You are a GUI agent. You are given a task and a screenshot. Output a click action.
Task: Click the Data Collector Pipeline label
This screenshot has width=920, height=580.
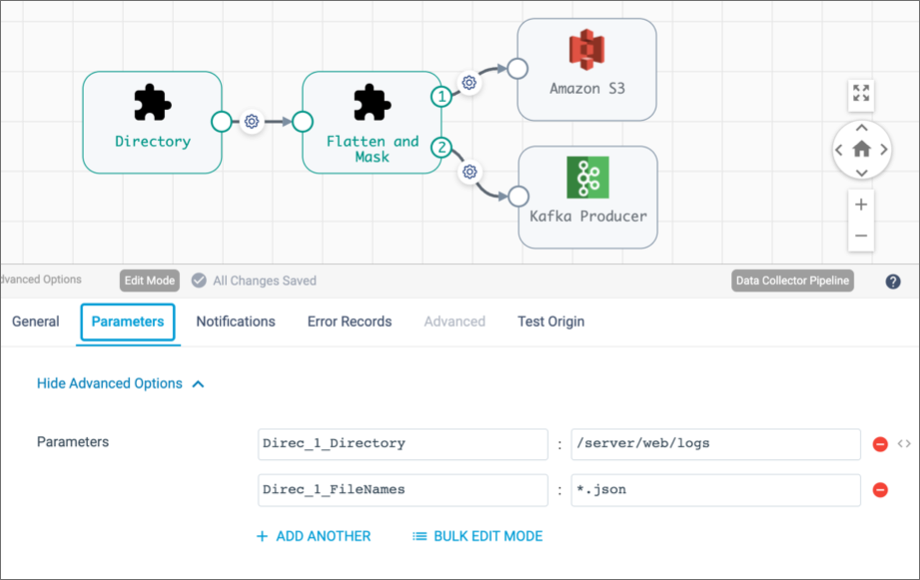[792, 280]
